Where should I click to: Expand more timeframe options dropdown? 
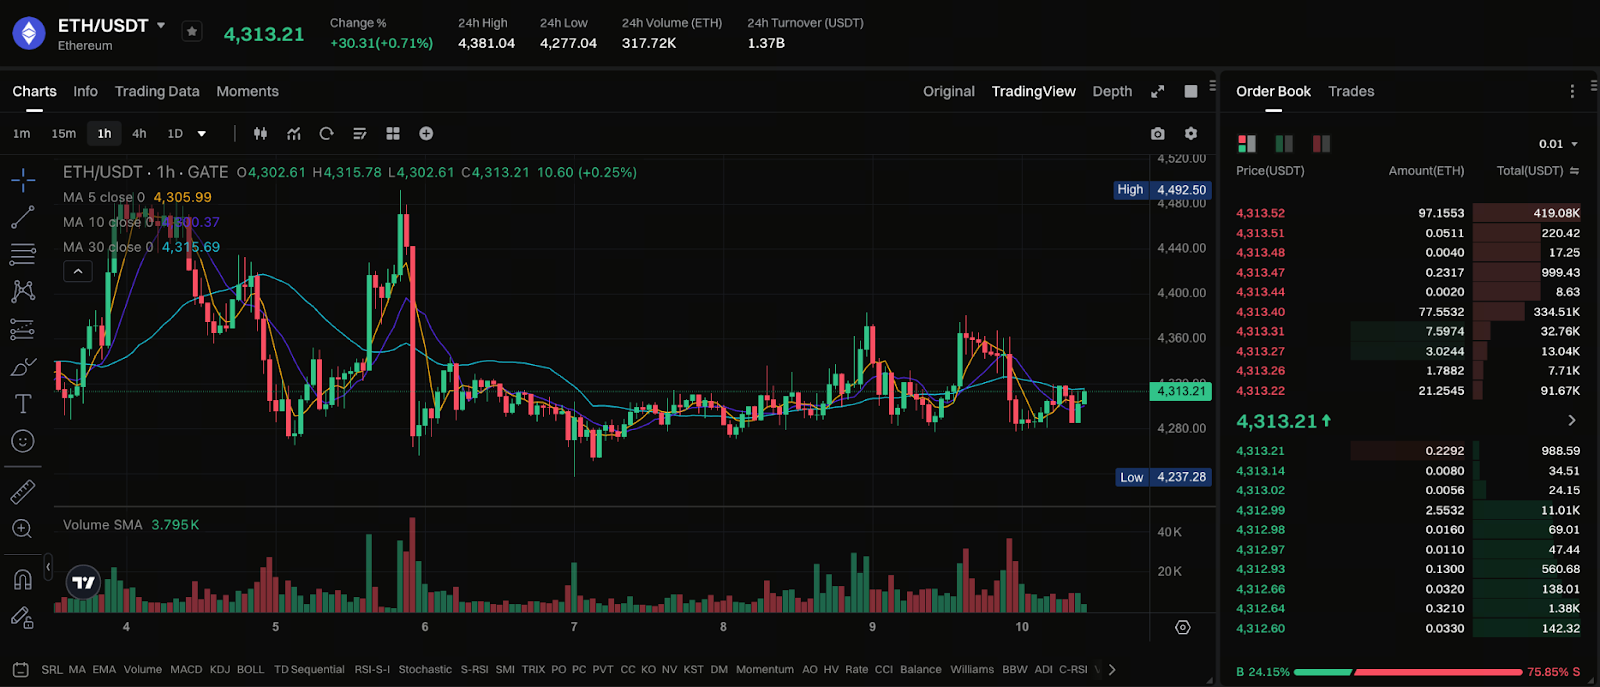pyautogui.click(x=202, y=133)
